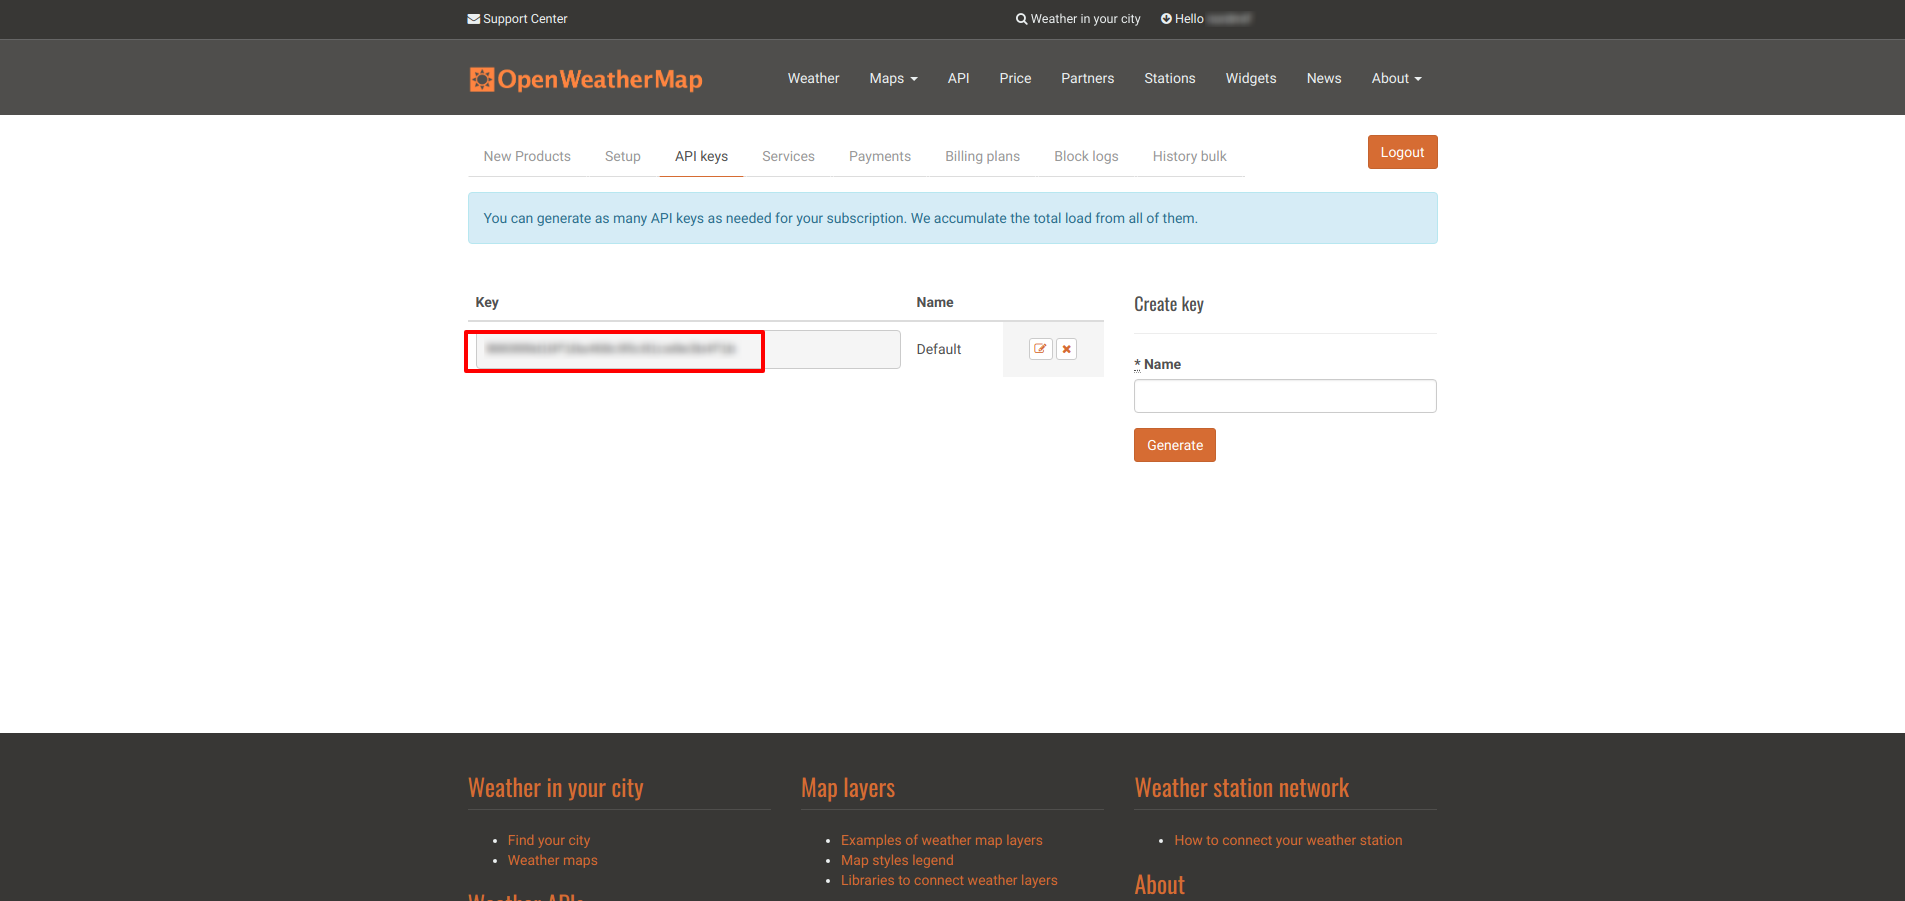Expand the Maps dropdown menu
Image resolution: width=1905 pixels, height=901 pixels.
point(893,78)
